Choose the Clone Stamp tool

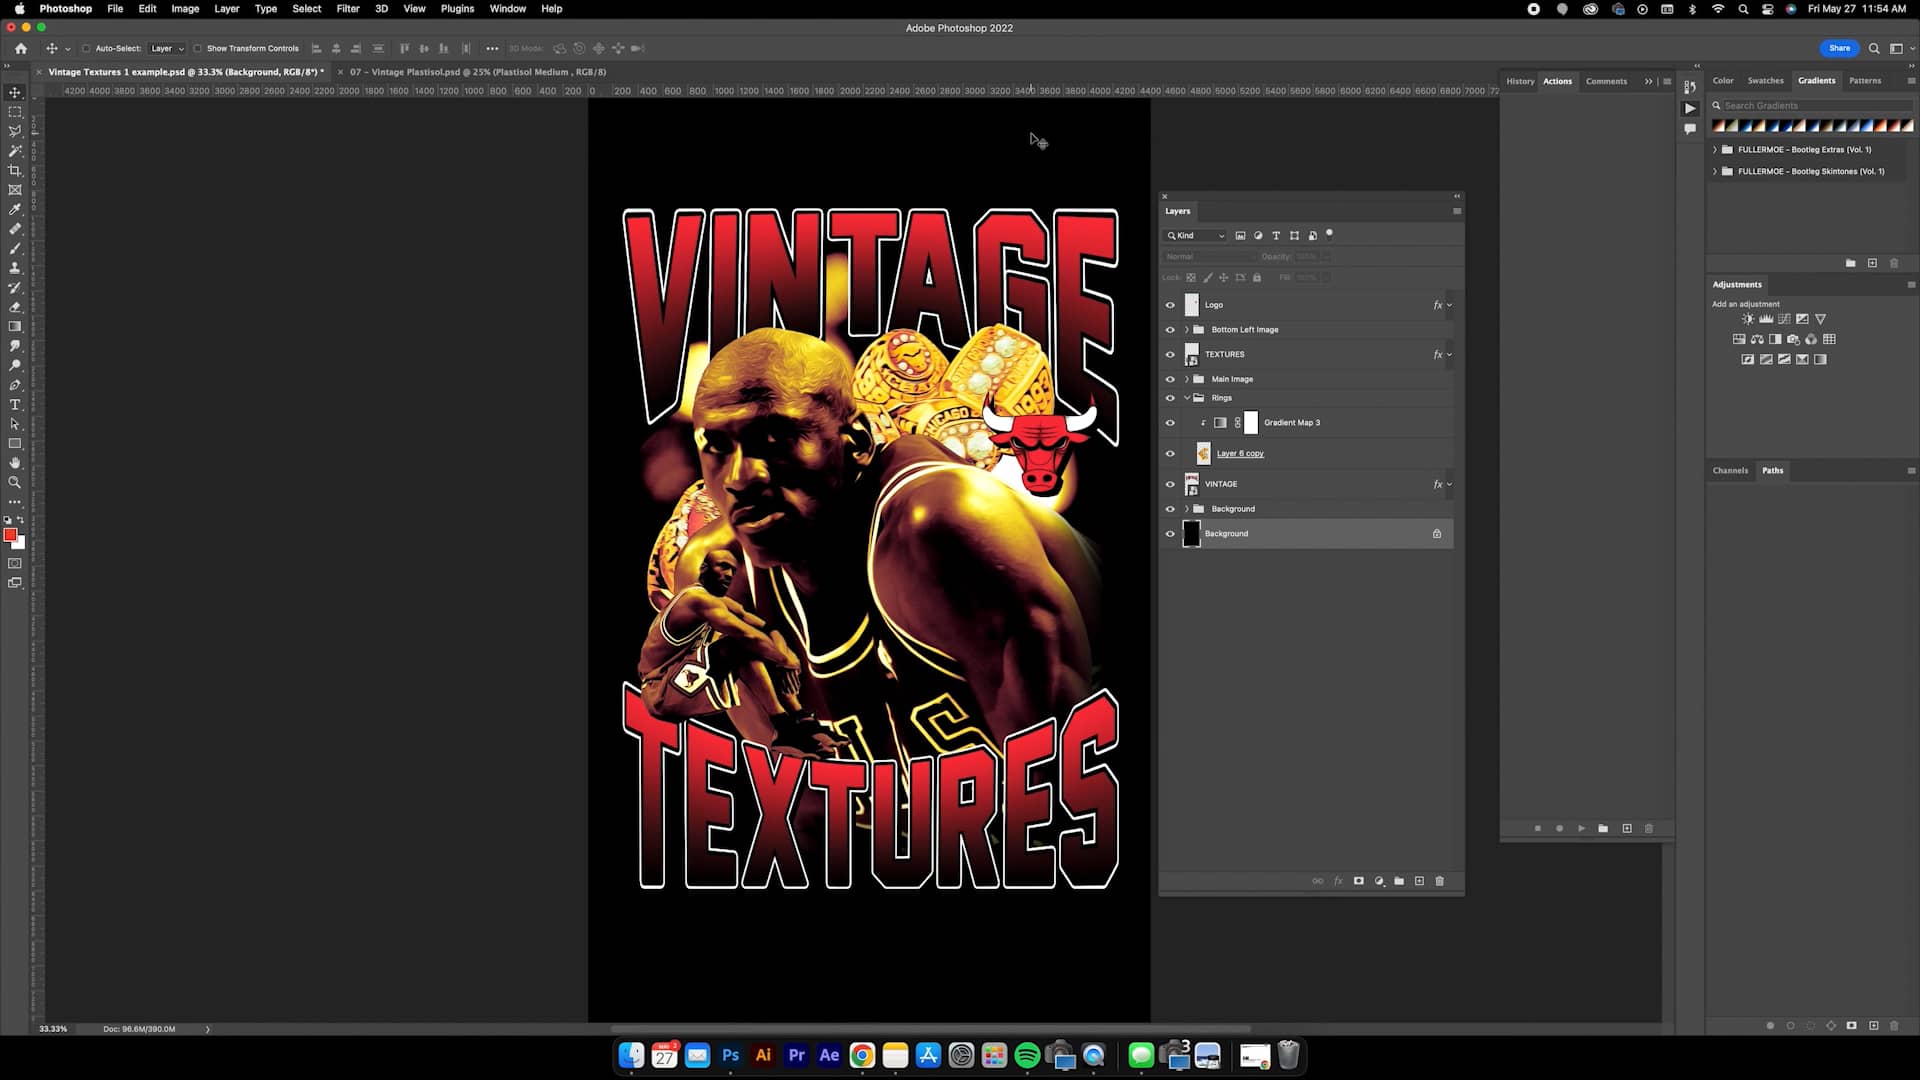point(15,268)
